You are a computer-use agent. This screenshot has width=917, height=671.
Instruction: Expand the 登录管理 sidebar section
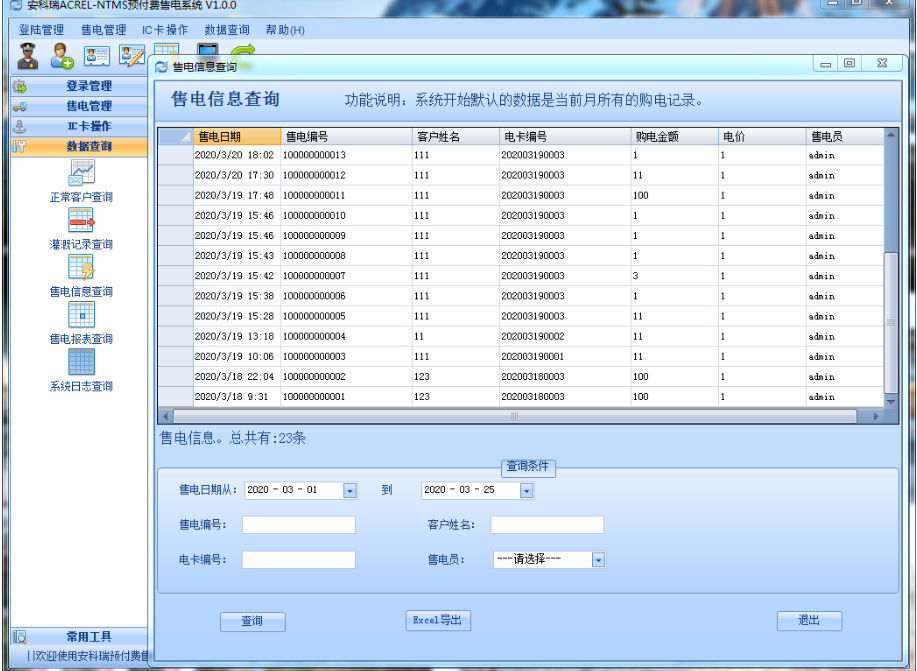pos(80,86)
